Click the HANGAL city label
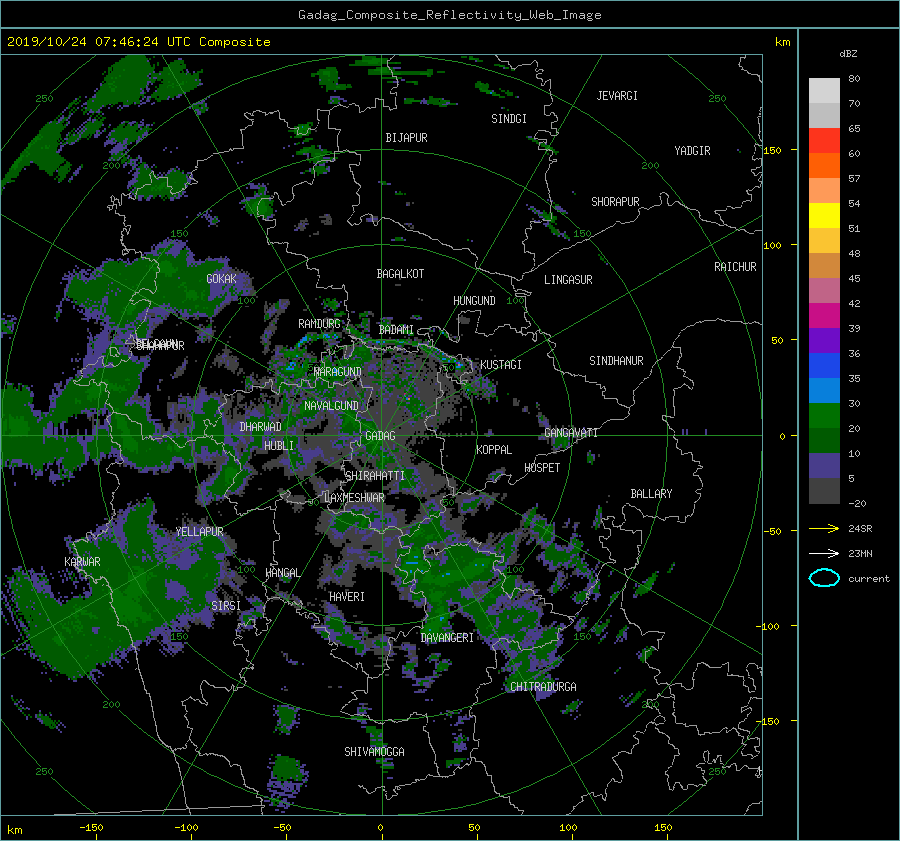 tap(283, 573)
